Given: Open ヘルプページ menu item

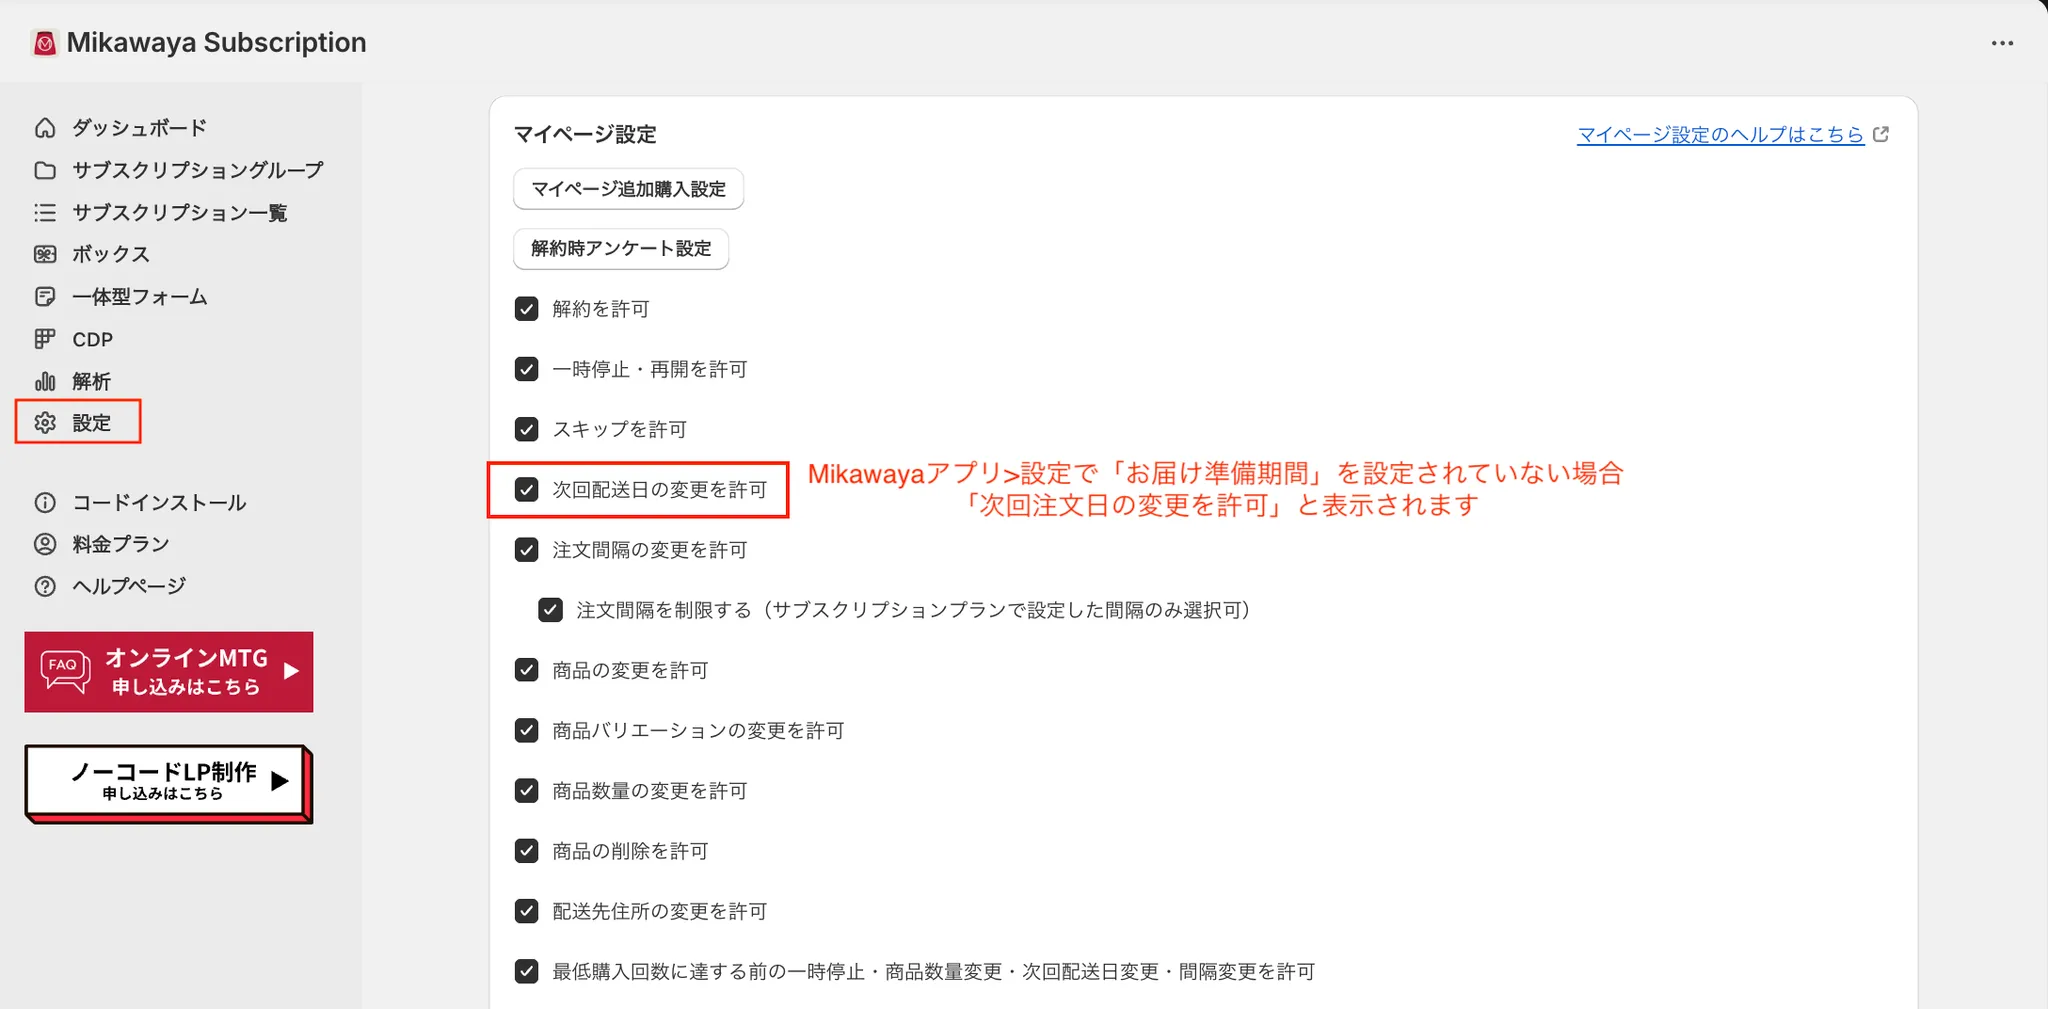Looking at the screenshot, I should tap(129, 586).
